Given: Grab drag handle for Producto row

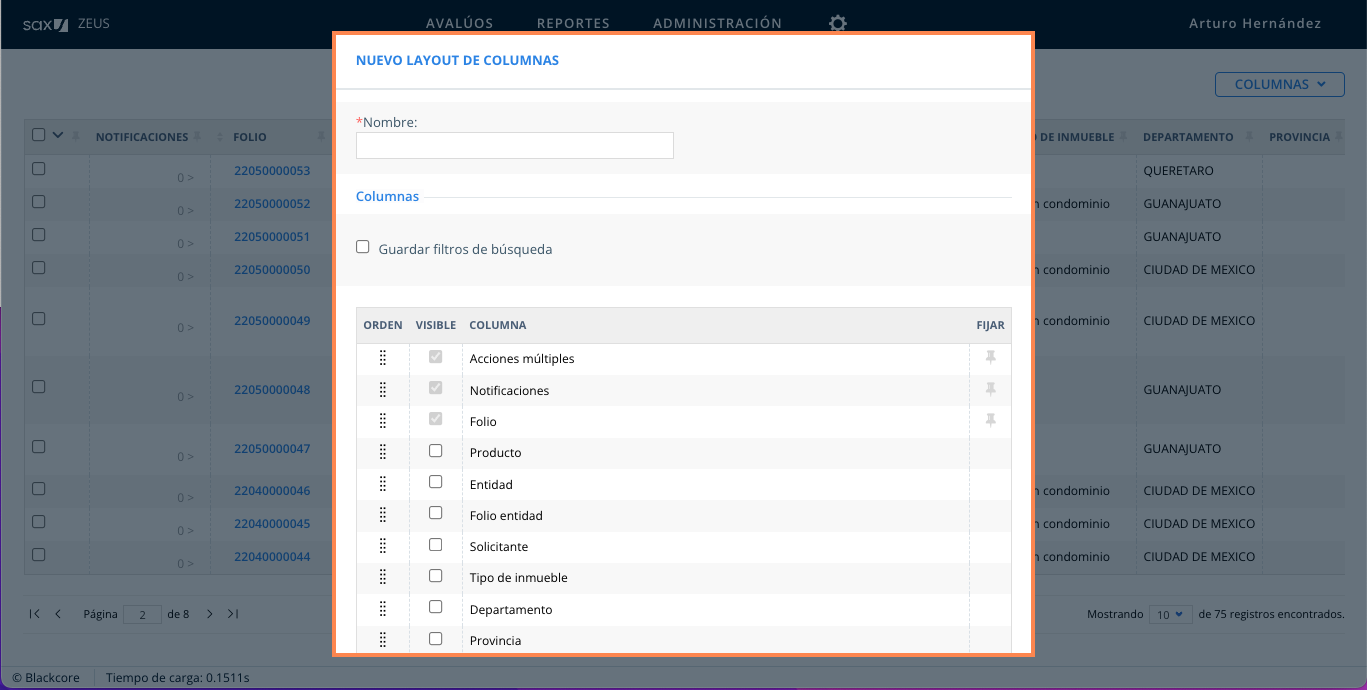Looking at the screenshot, I should coord(383,452).
